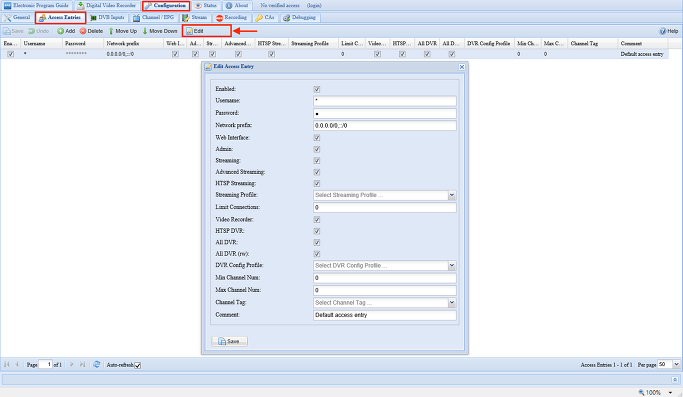The height and width of the screenshot is (397, 683).
Task: Switch to Digital Video Recorder tab
Action: click(107, 6)
